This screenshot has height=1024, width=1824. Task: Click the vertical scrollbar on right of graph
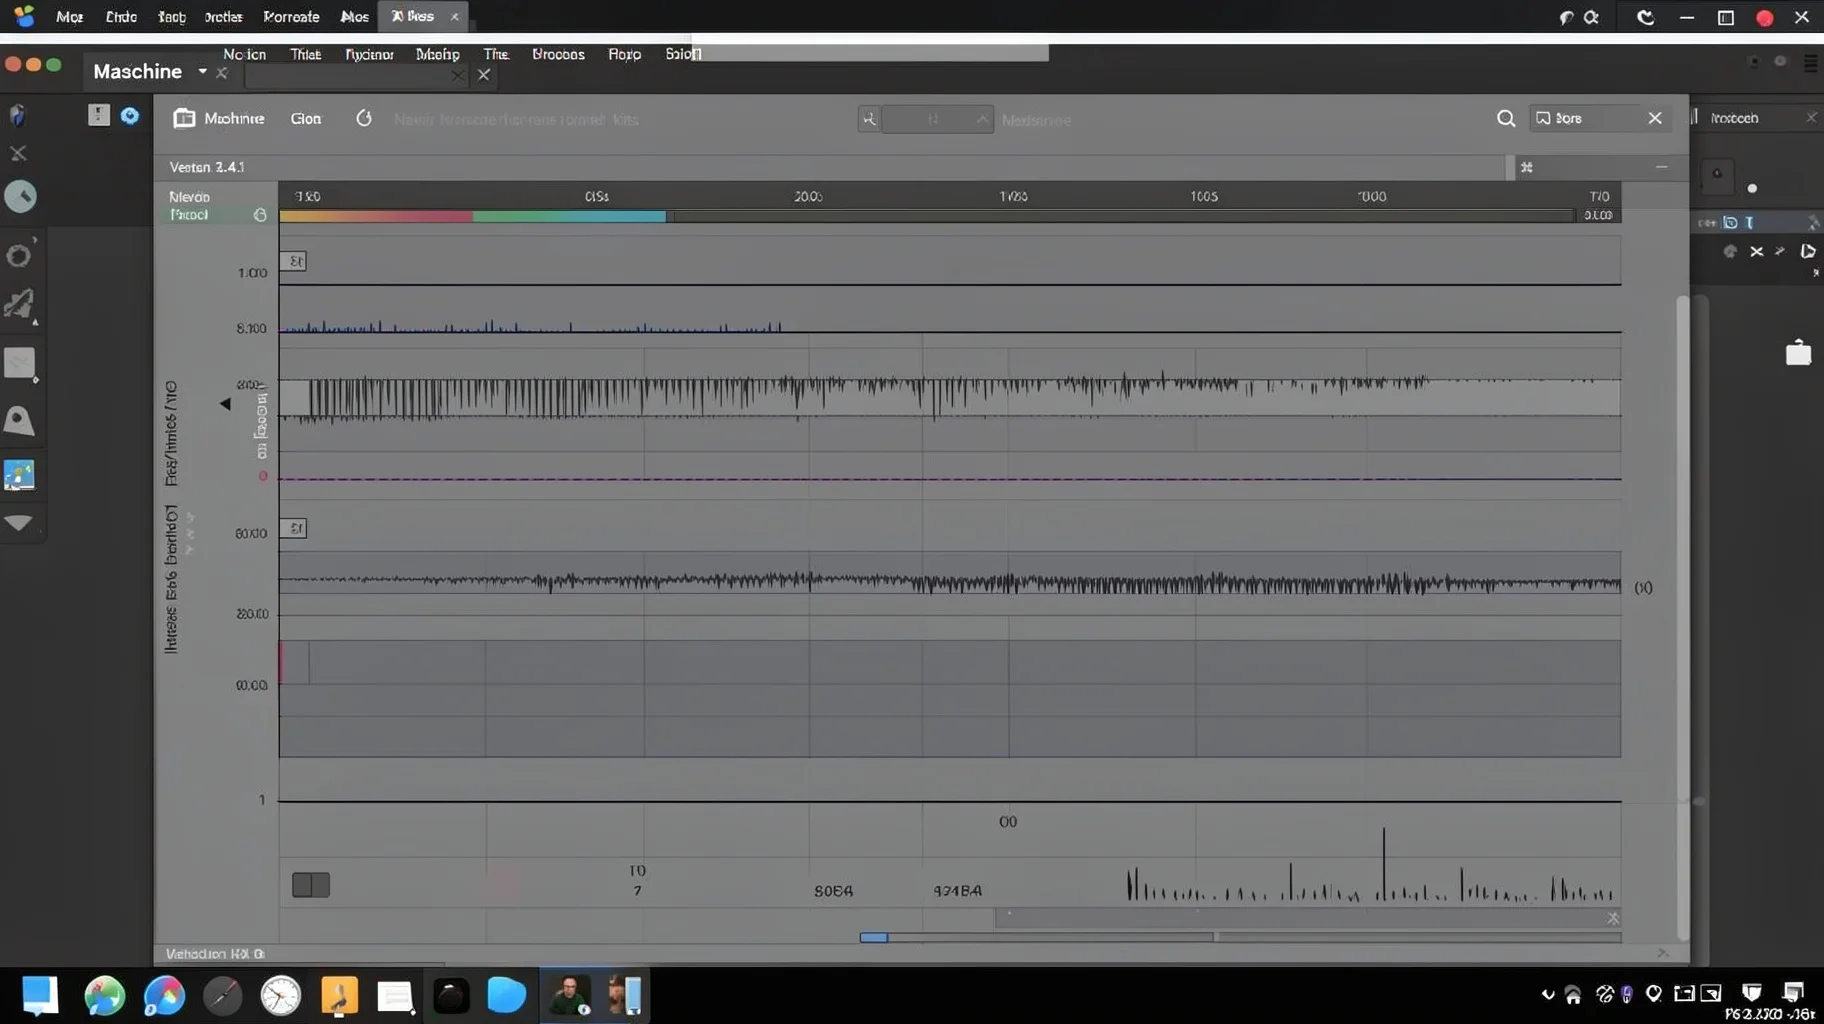click(x=1683, y=620)
